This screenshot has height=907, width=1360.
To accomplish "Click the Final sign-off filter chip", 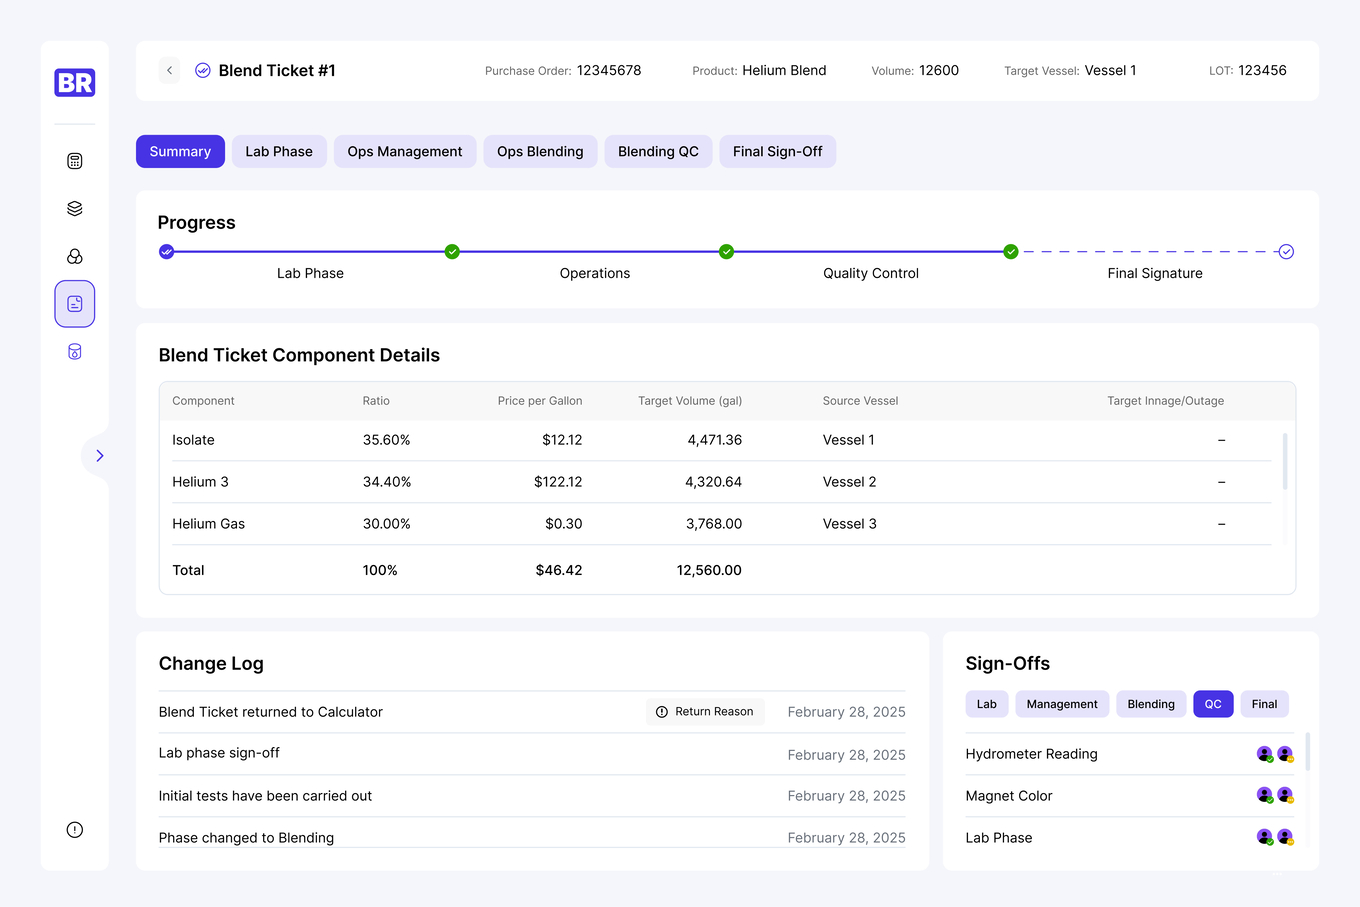I will point(1264,704).
